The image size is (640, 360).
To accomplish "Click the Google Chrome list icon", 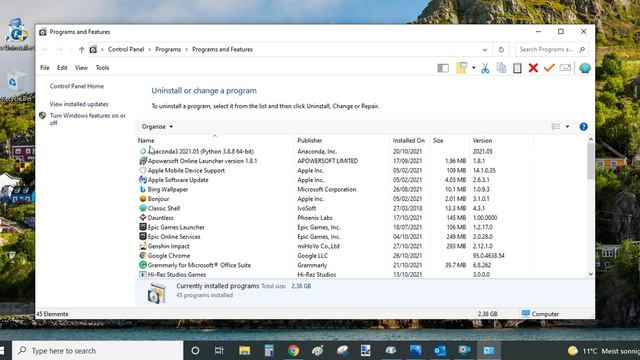I will tap(143, 256).
